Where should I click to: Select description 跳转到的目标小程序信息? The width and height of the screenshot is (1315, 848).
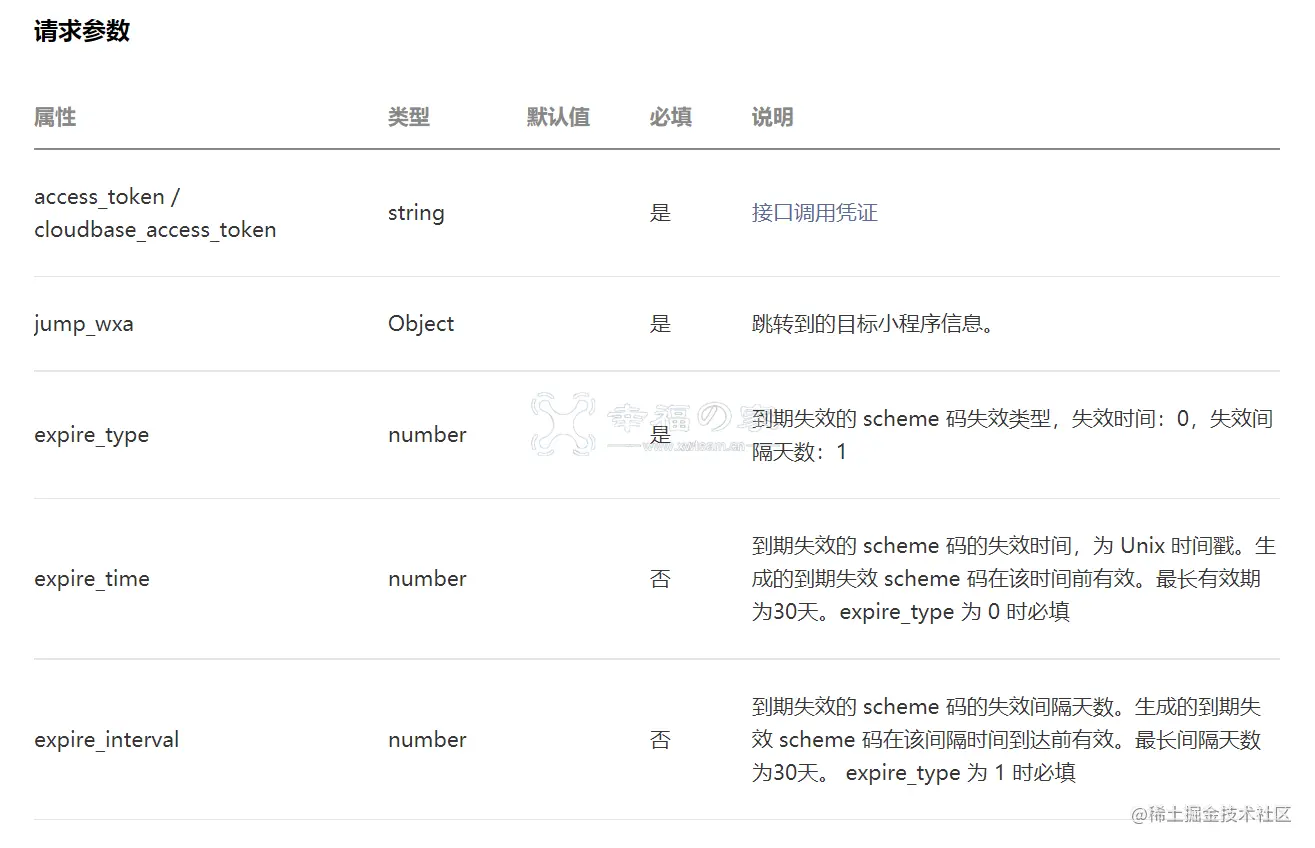click(x=873, y=324)
